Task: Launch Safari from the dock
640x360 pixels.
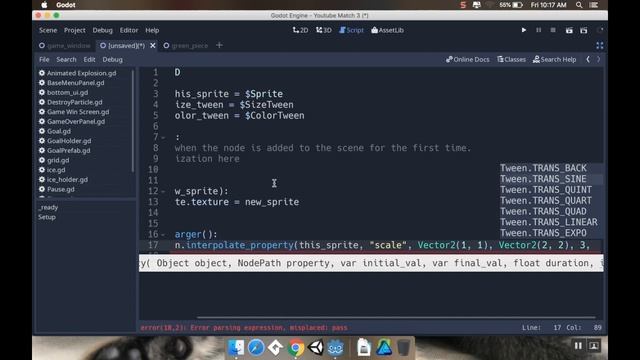Action: point(256,348)
